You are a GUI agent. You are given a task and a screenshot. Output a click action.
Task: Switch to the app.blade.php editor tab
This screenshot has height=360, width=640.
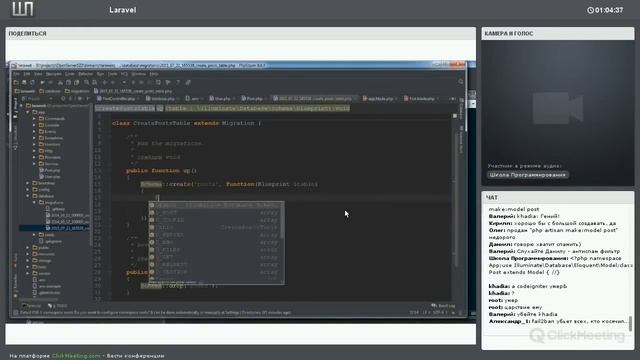380,99
